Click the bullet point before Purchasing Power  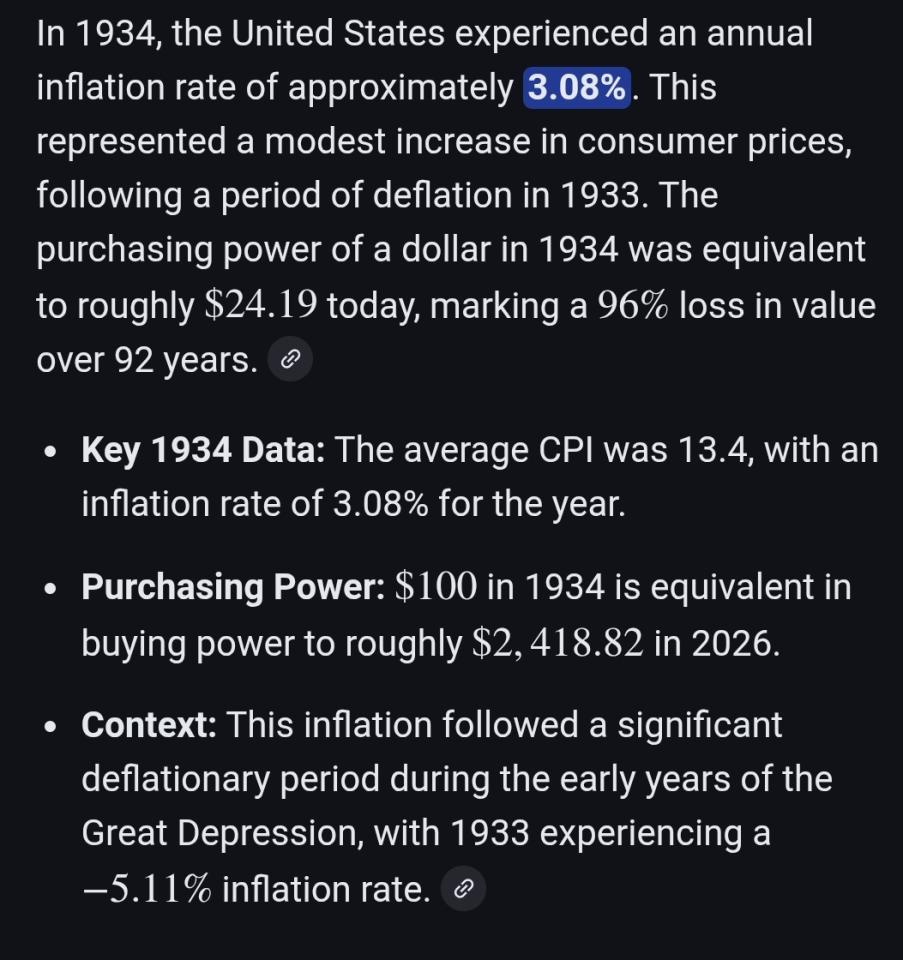coord(50,588)
